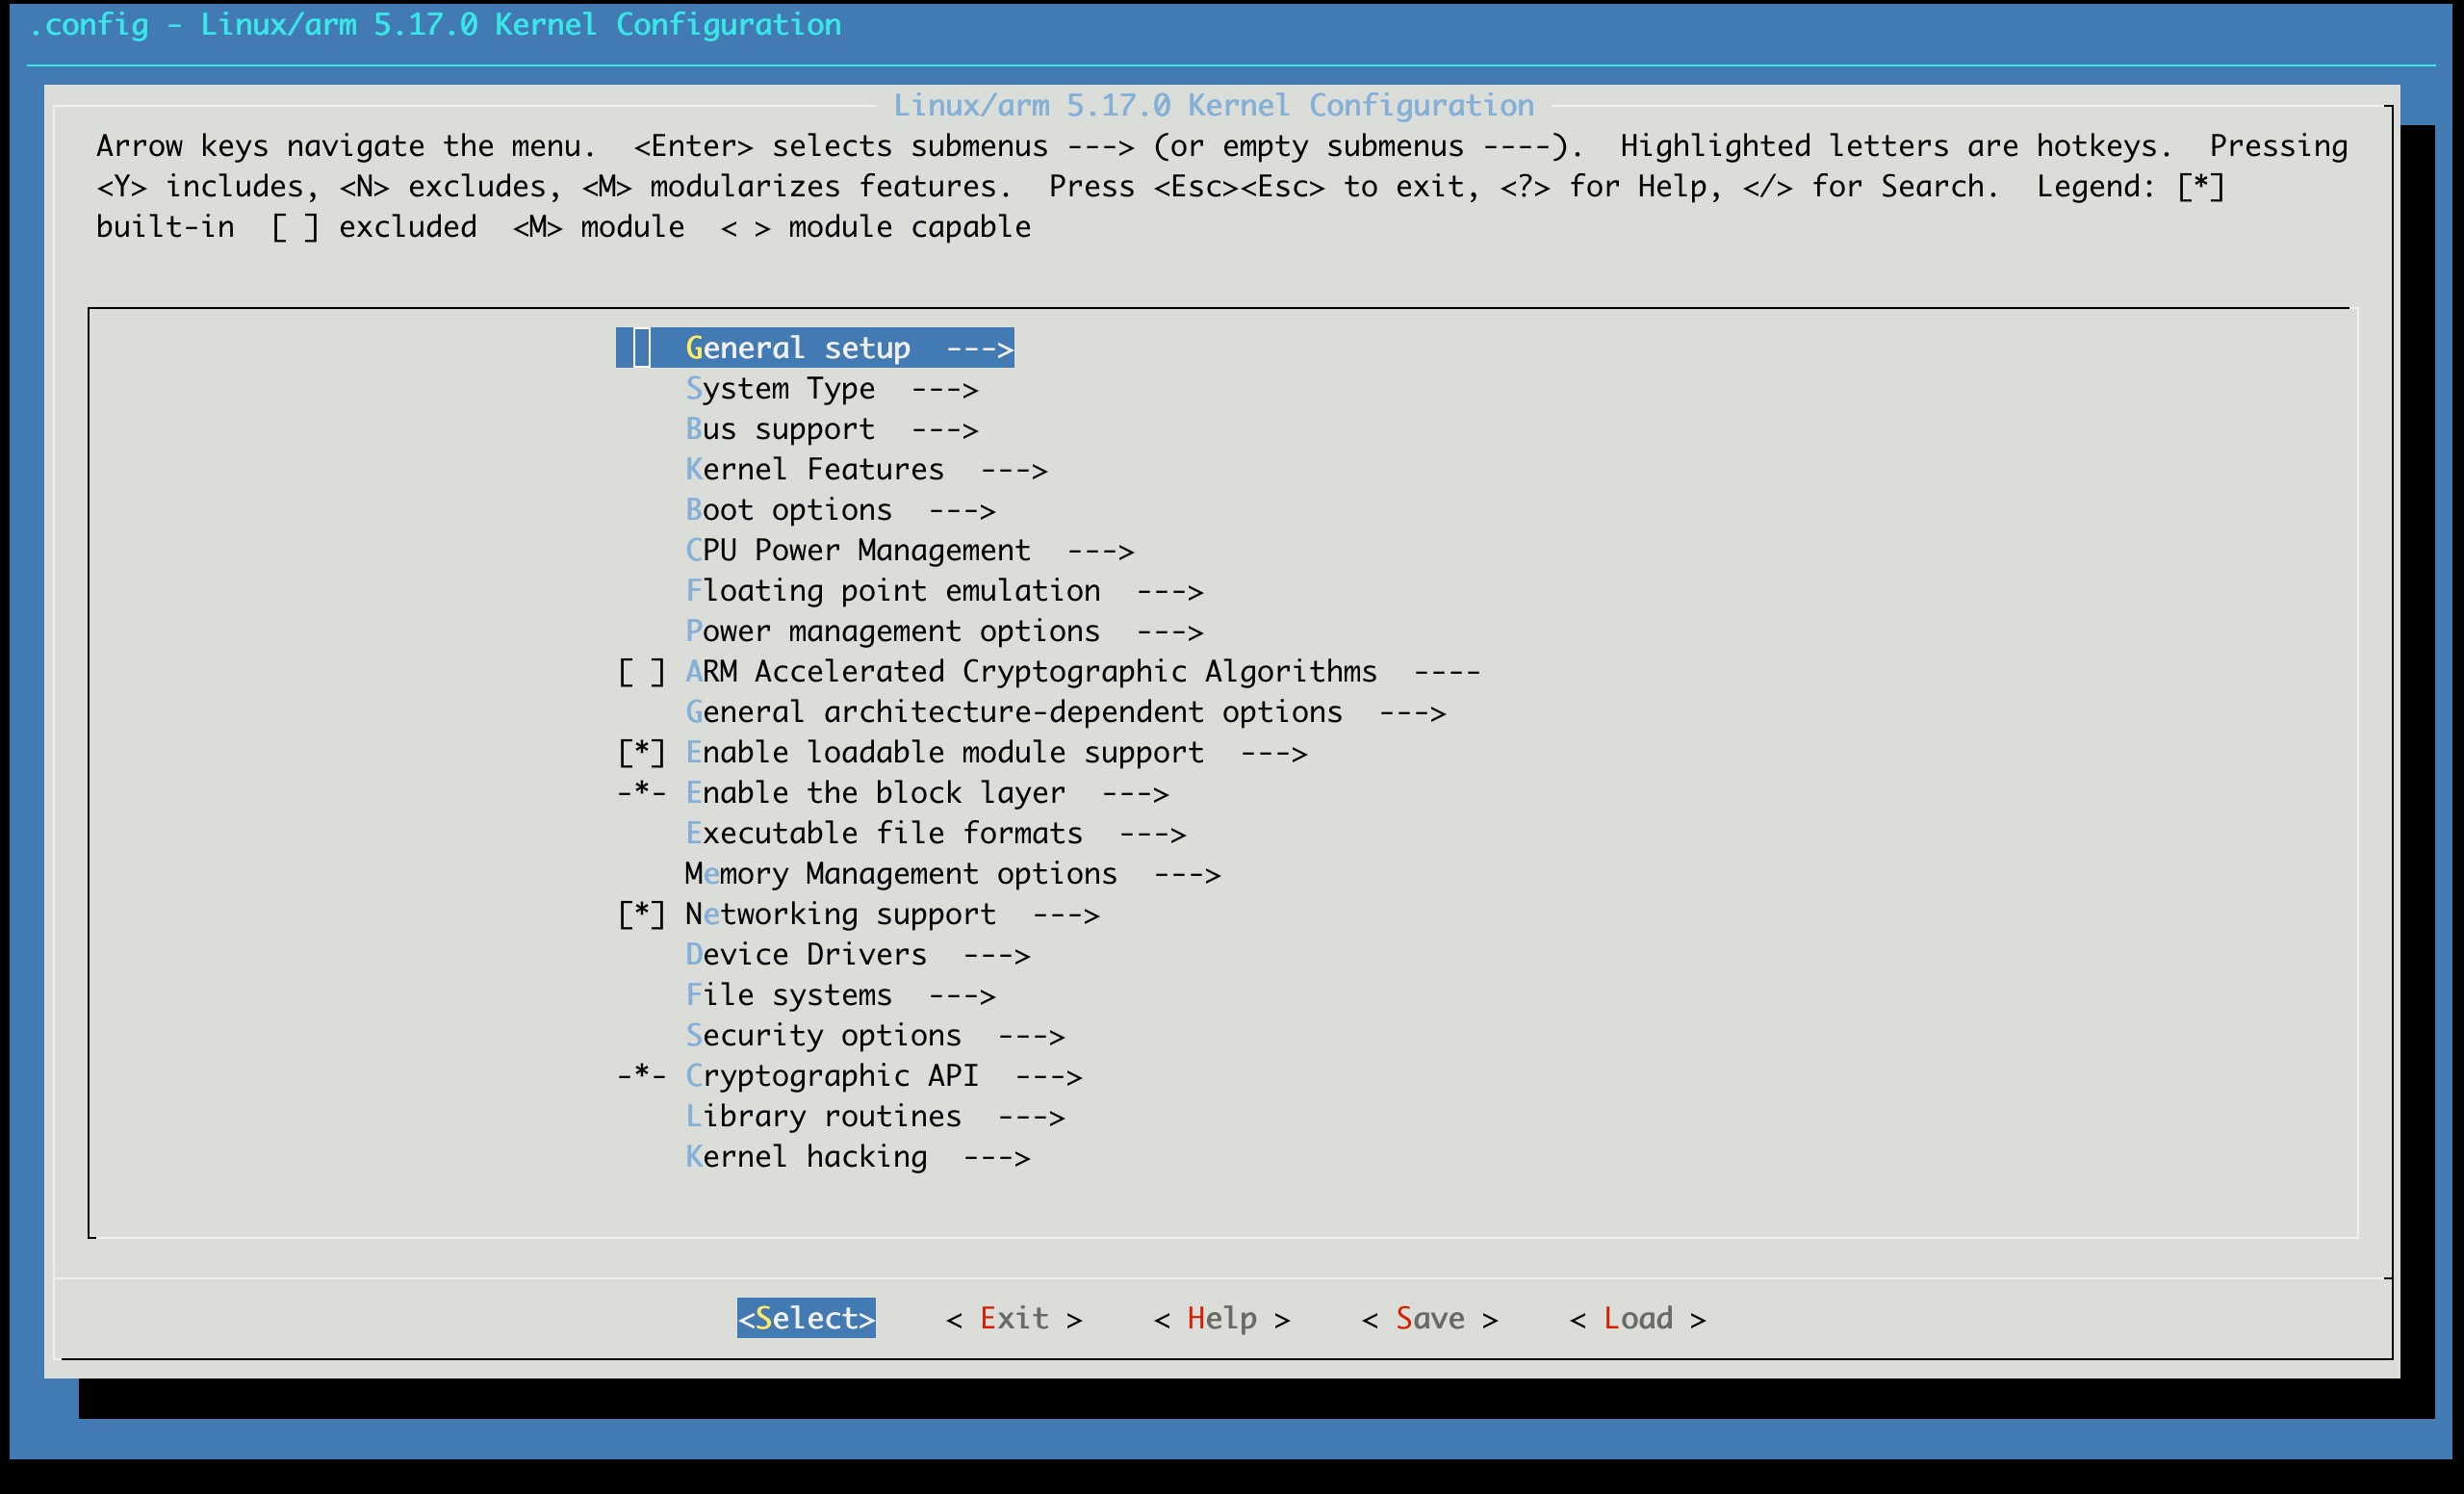Viewport: 2464px width, 1494px height.
Task: Click the Load button
Action: (1638, 1318)
